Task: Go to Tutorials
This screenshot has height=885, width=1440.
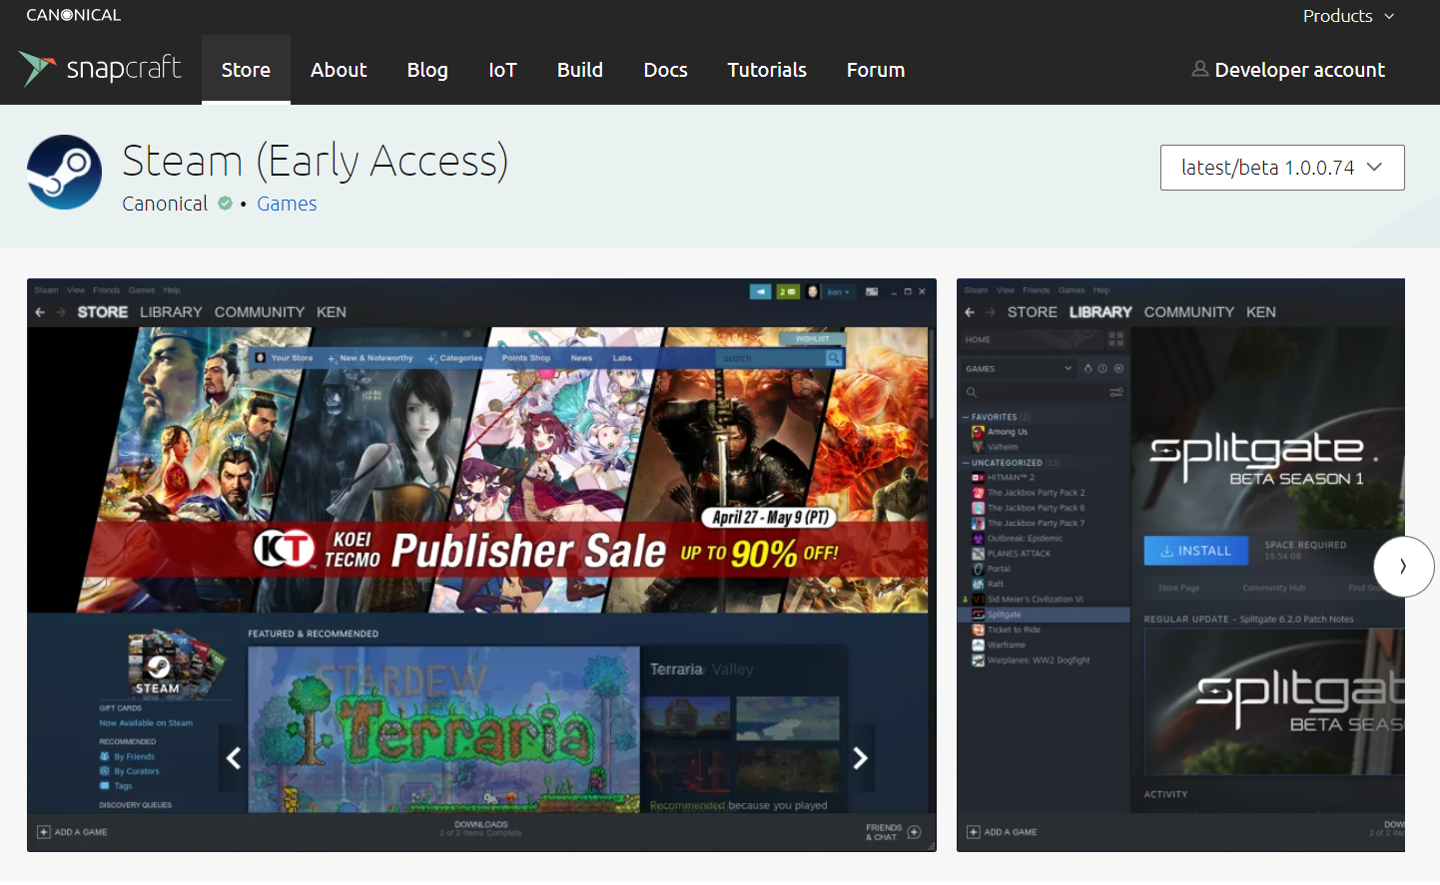Action: 767,70
